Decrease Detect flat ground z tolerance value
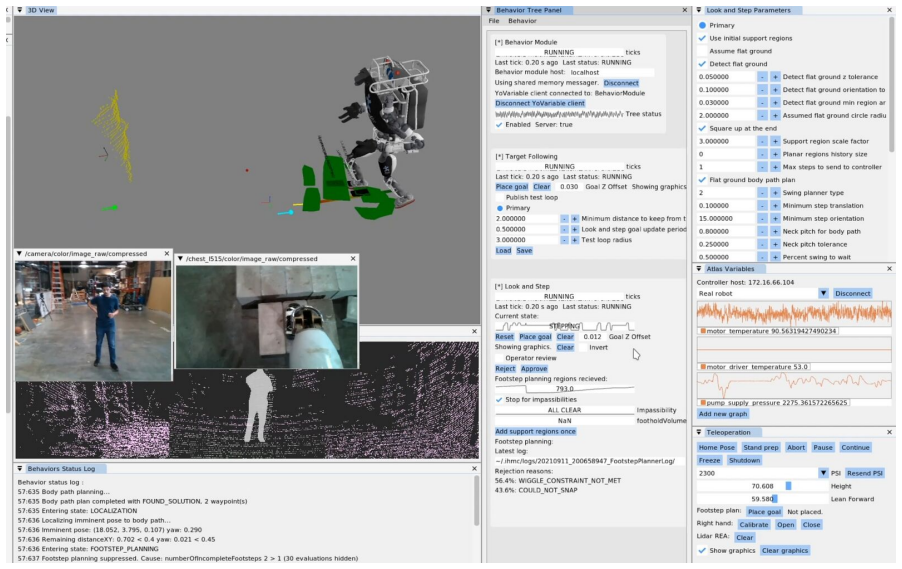Viewport: 902px width, 569px height. point(762,77)
